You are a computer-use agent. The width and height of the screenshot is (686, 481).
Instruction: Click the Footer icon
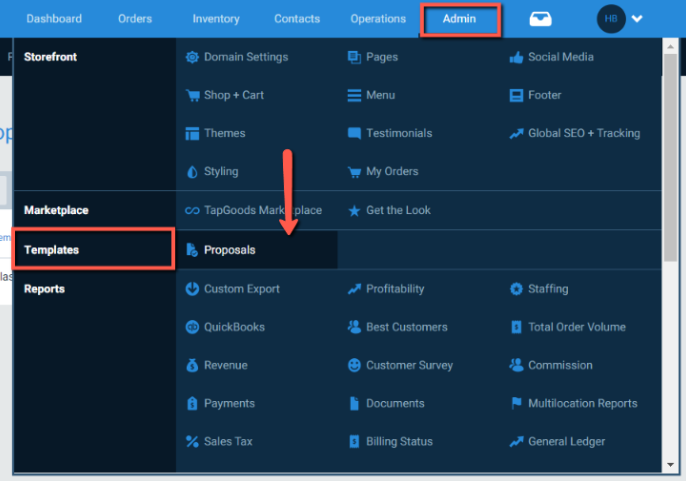point(516,95)
